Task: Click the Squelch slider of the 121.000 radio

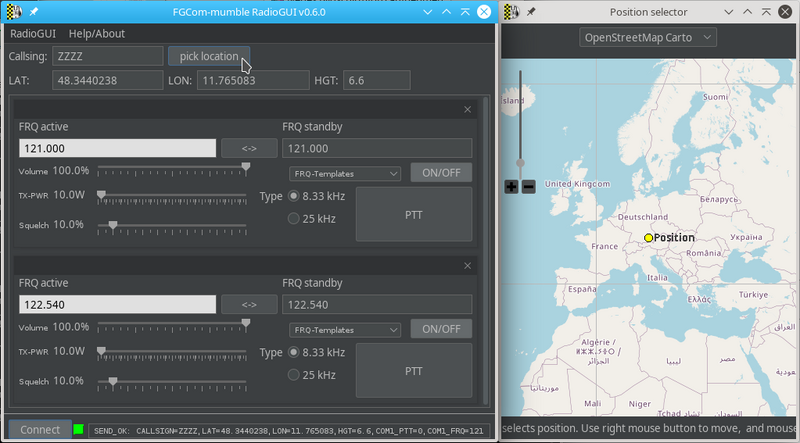Action: [172, 227]
